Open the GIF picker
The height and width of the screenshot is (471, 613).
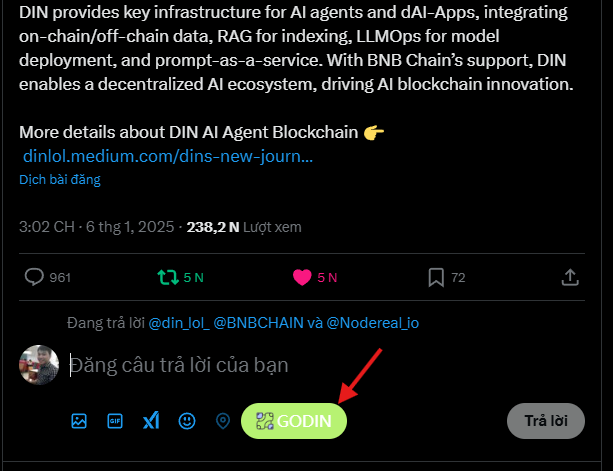click(x=115, y=421)
